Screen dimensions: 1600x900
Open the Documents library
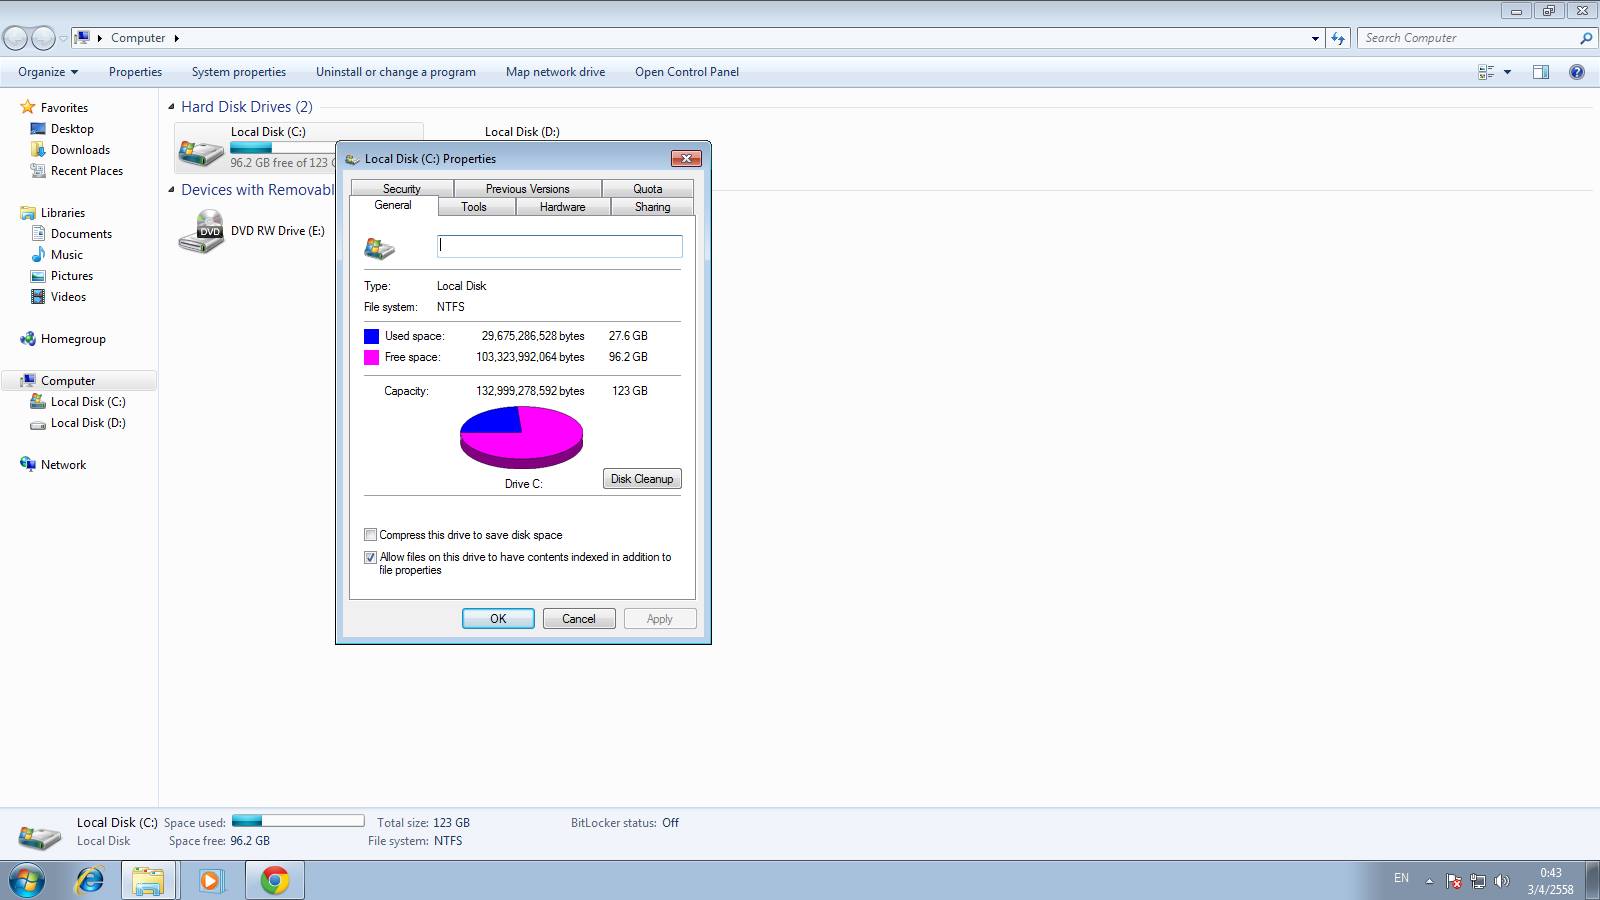pos(81,234)
